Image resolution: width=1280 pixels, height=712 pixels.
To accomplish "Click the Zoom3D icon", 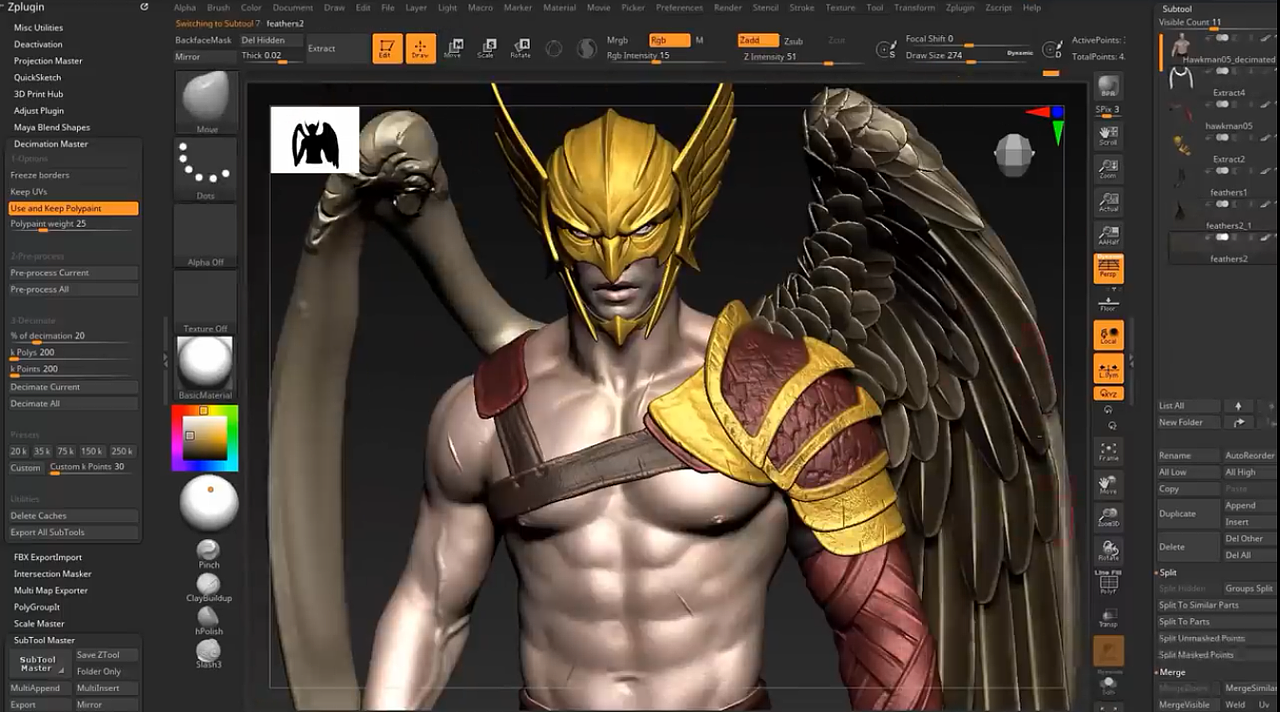I will 1108,518.
